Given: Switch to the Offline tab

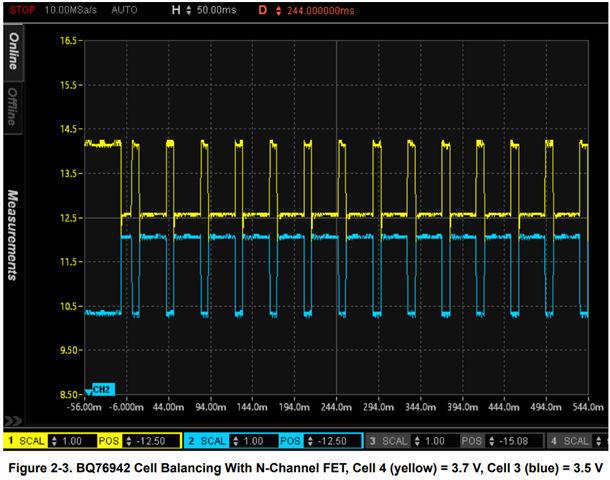Looking at the screenshot, I should tap(12, 107).
